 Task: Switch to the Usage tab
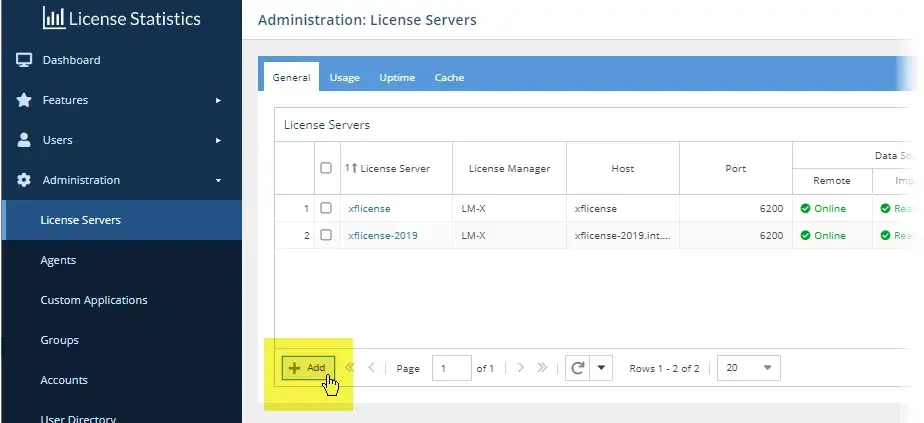(345, 77)
